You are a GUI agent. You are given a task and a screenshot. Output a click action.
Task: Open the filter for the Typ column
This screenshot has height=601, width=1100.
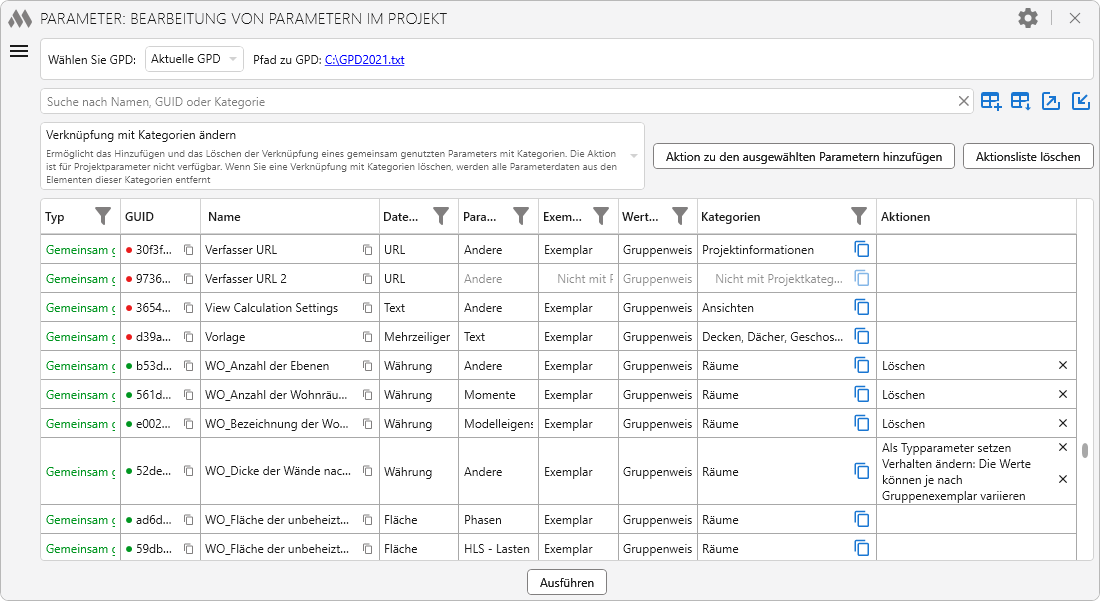[103, 216]
